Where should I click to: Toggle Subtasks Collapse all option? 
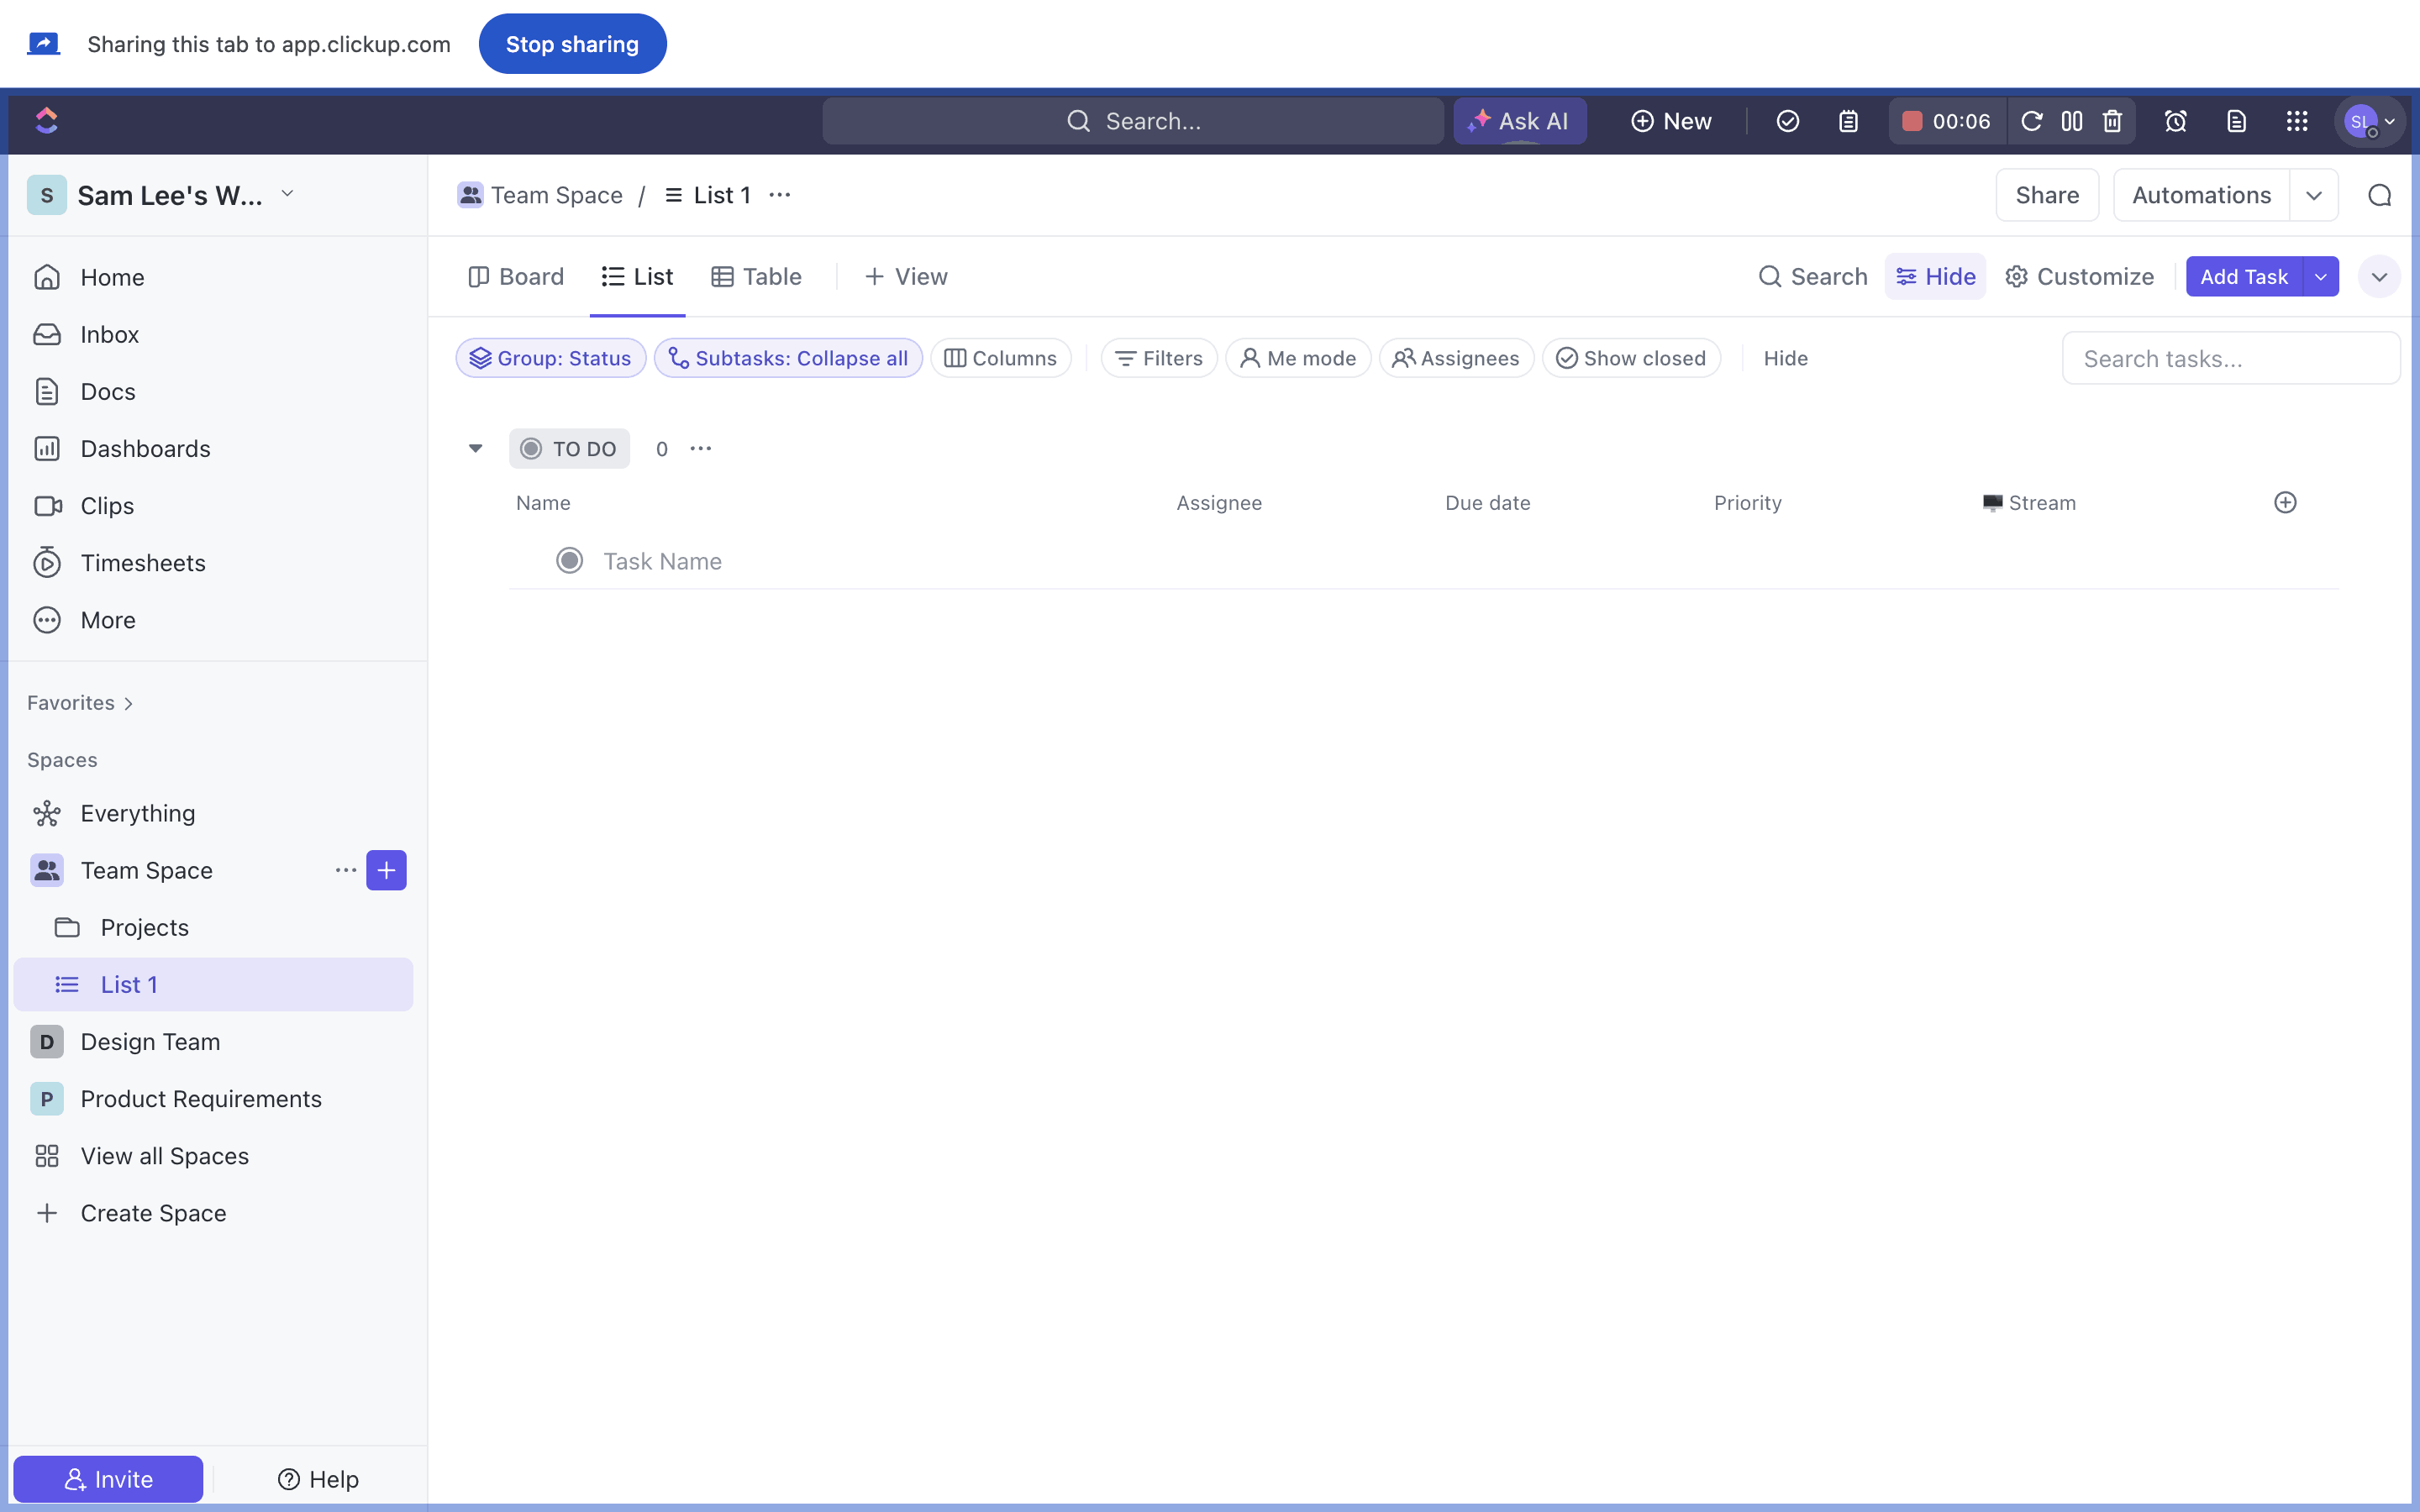tap(788, 358)
